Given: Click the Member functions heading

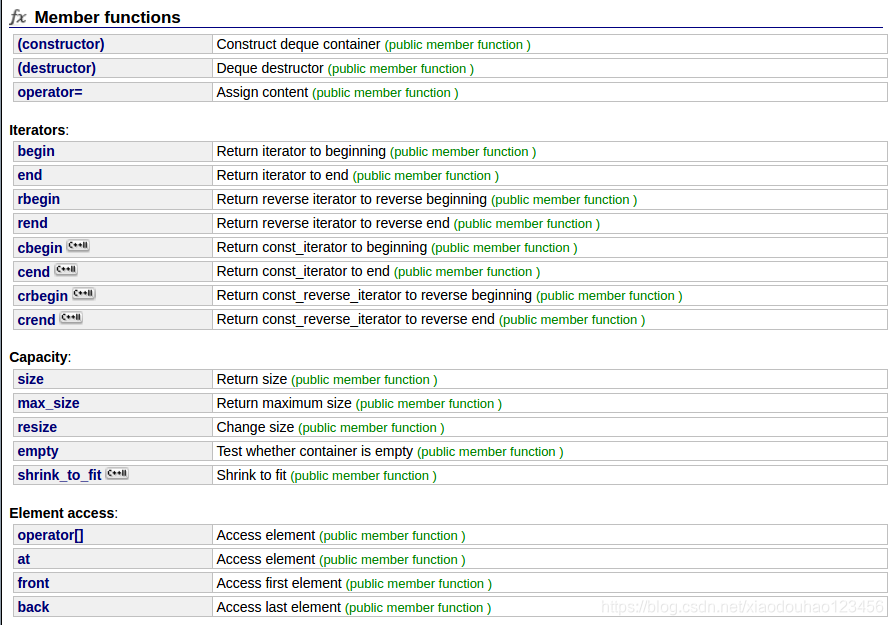Looking at the screenshot, I should 108,18.
